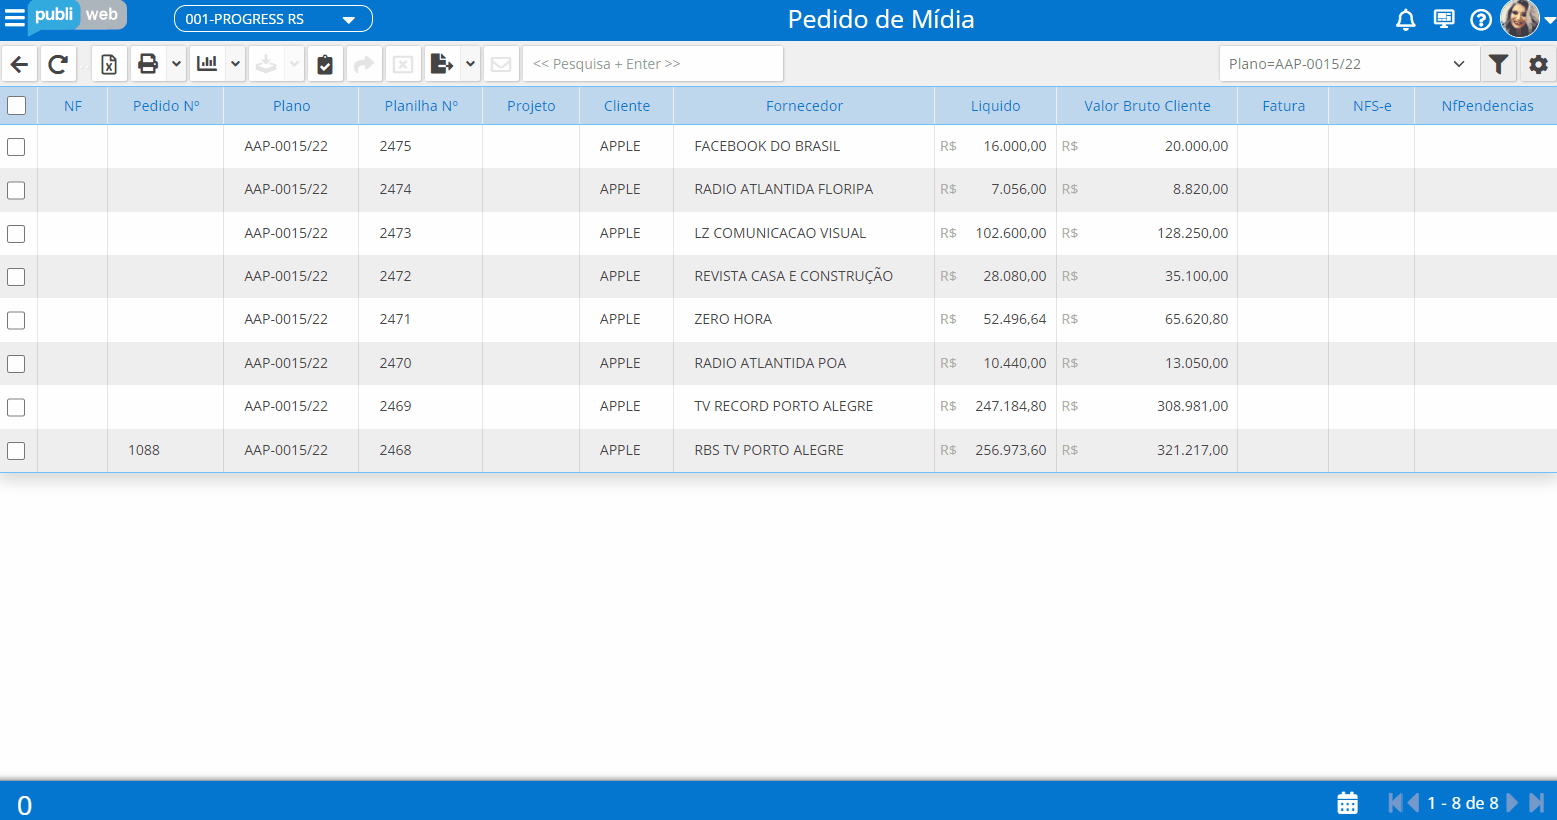Viewport: 1557px width, 820px height.
Task: Sort by Fornecedor column header
Action: (x=804, y=106)
